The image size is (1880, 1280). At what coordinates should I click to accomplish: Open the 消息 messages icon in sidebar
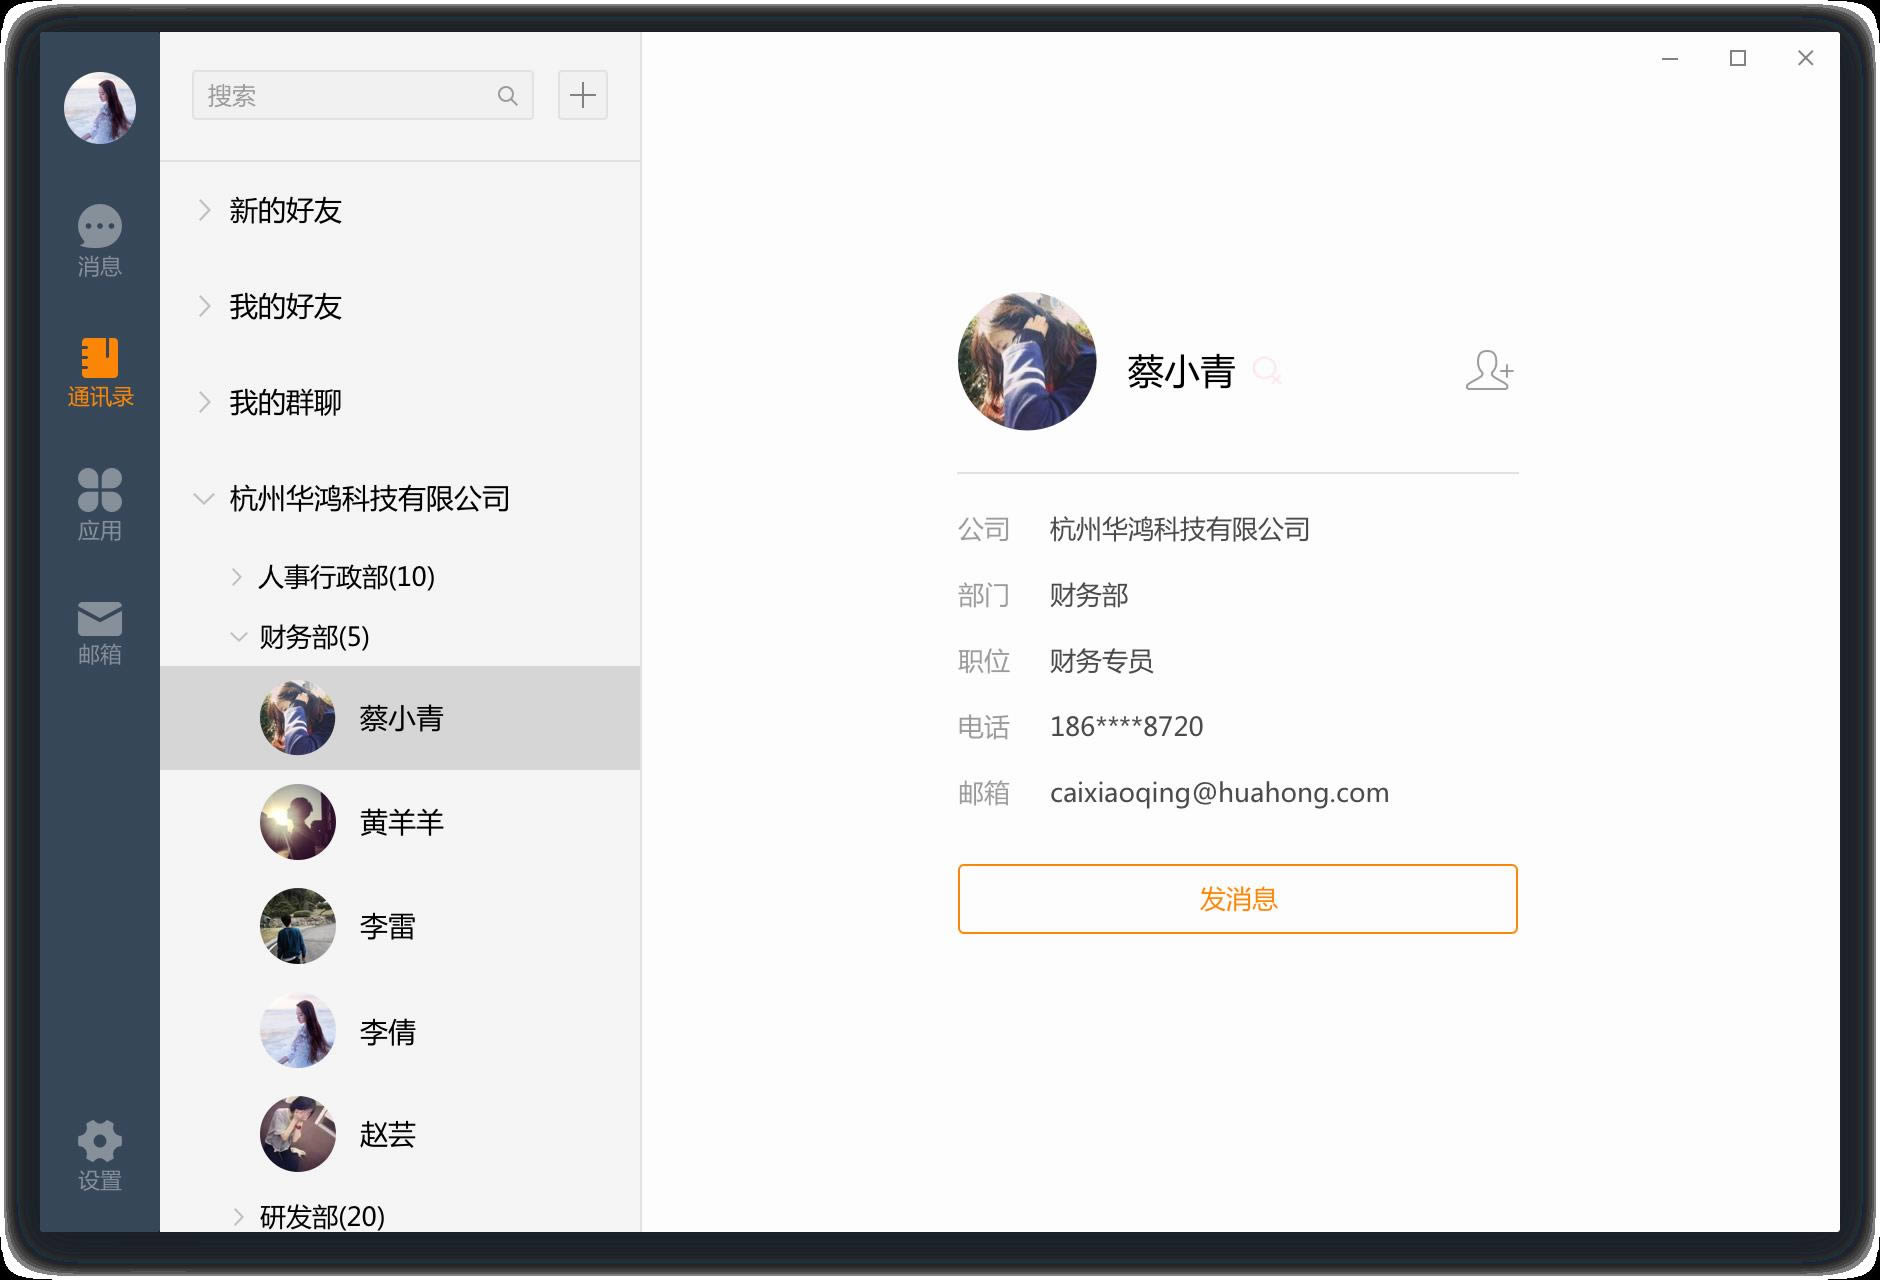tap(100, 240)
